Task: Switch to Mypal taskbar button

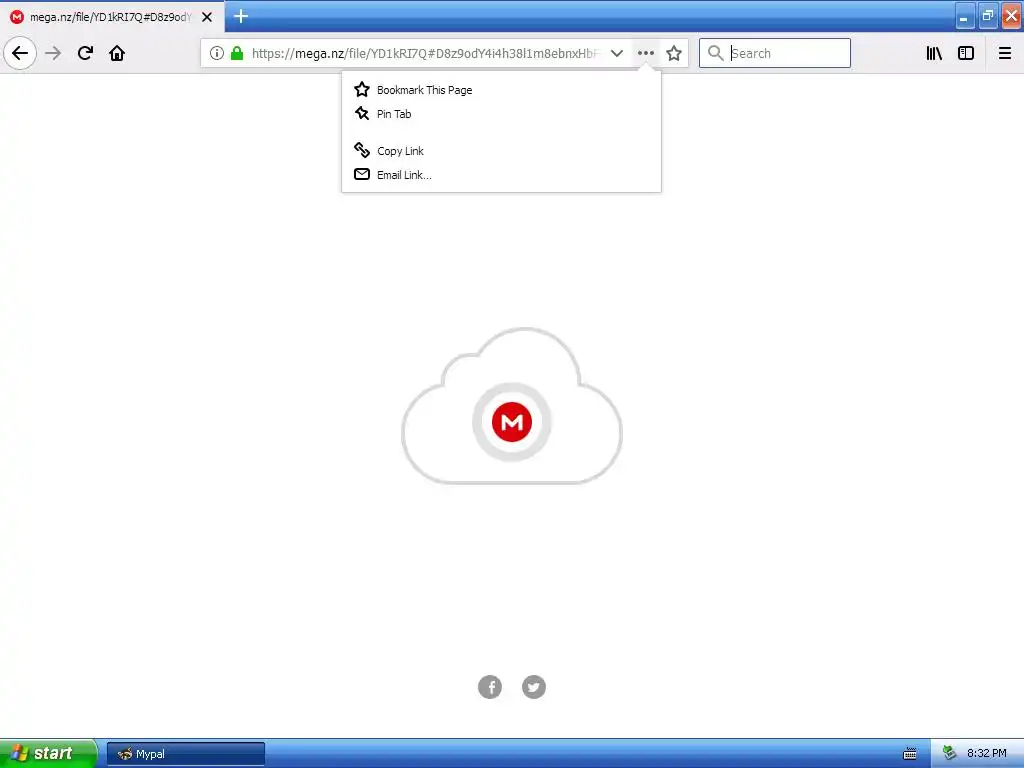Action: pyautogui.click(x=185, y=754)
